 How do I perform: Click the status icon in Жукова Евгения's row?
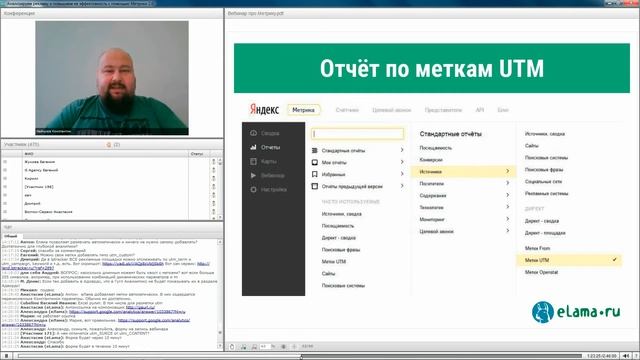(213, 162)
